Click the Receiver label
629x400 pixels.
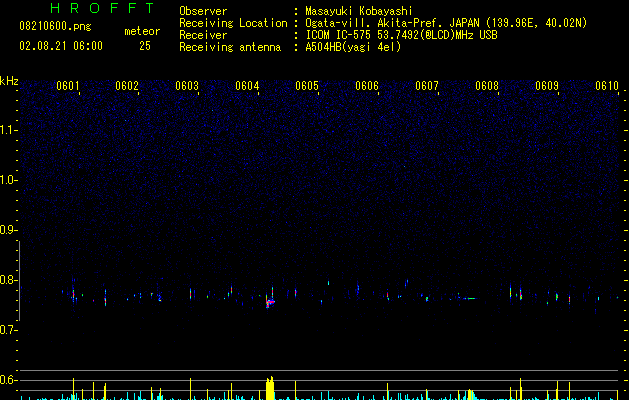[x=203, y=35]
